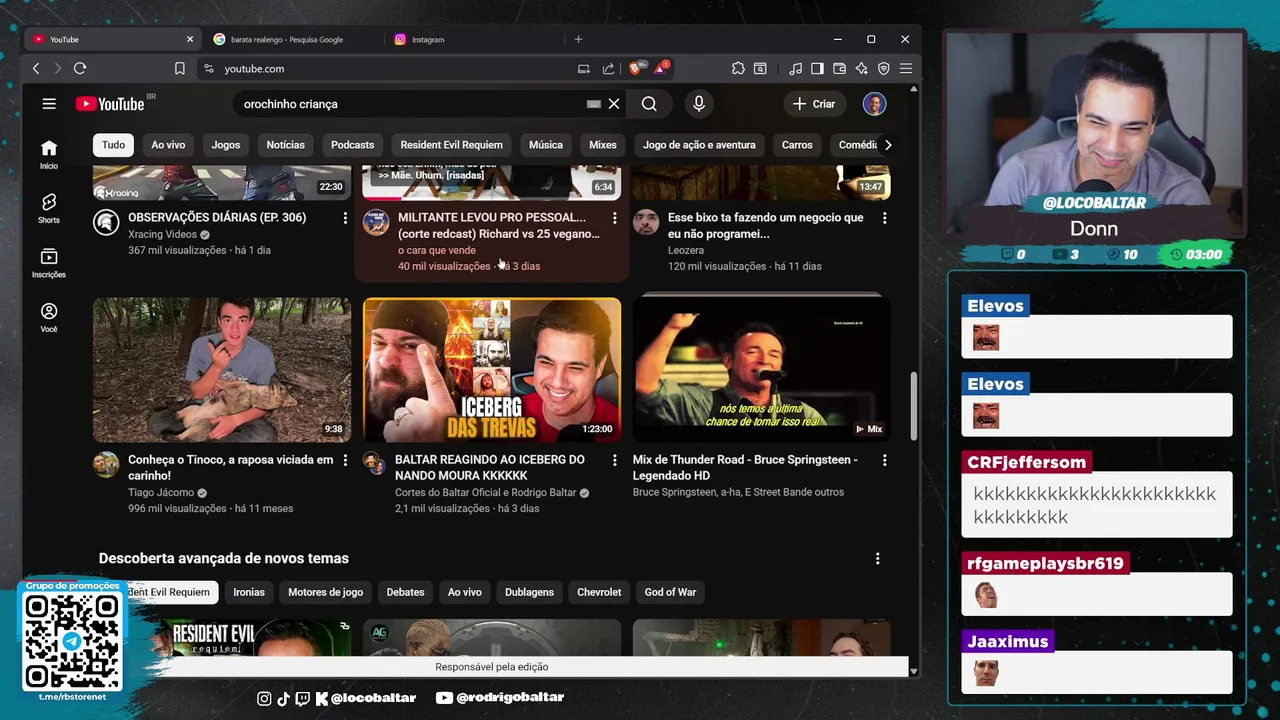This screenshot has height=720, width=1280.
Task: Open the Tinoco fox video thumbnail
Action: click(222, 370)
